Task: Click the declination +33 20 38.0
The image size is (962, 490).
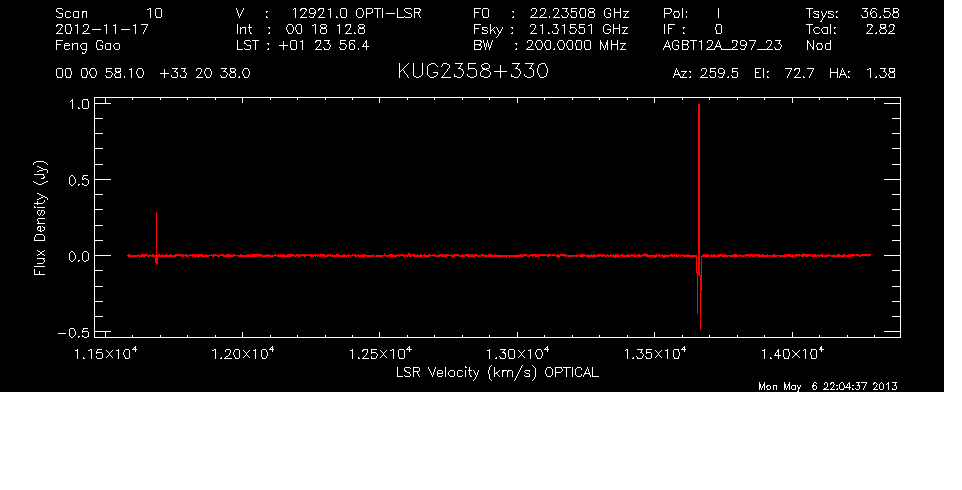Action: pos(205,74)
